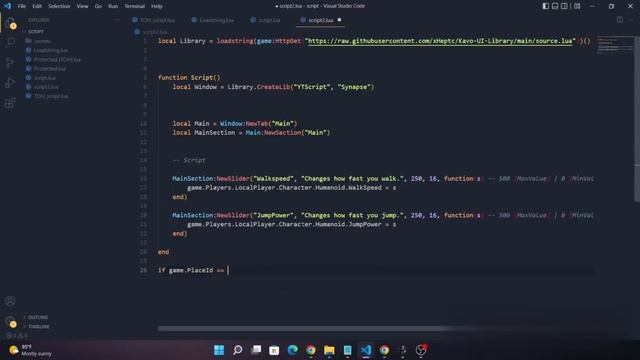Click the code minimap preview
Viewport: 640px width, 360px height.
pos(614,46)
